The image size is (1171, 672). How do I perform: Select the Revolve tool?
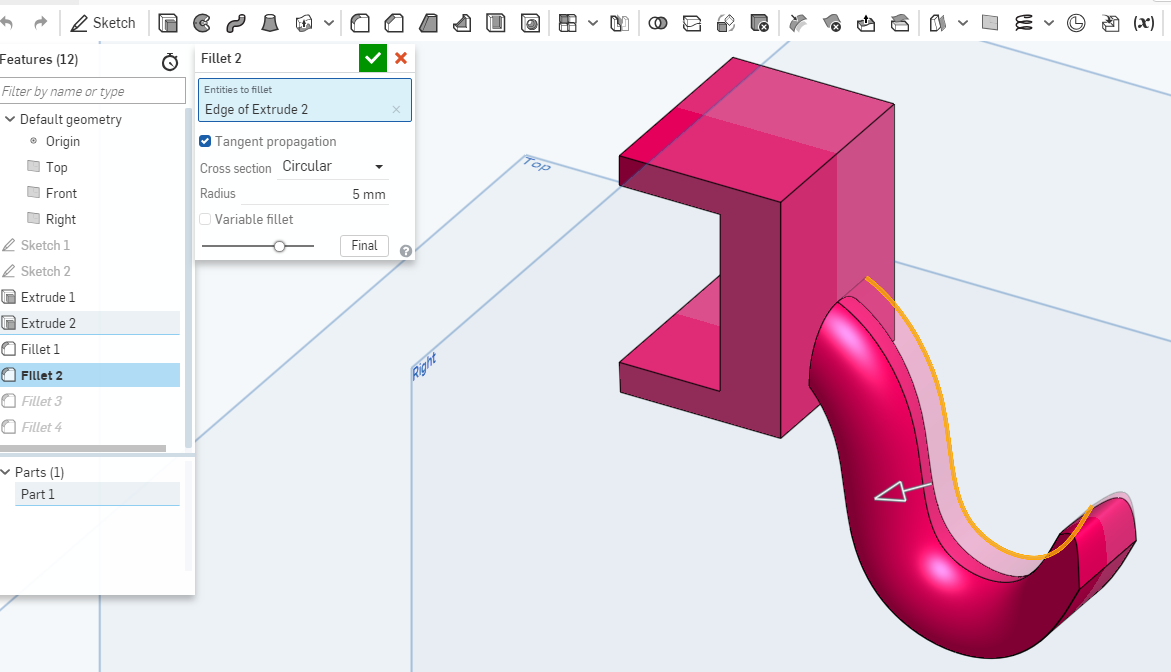point(201,22)
